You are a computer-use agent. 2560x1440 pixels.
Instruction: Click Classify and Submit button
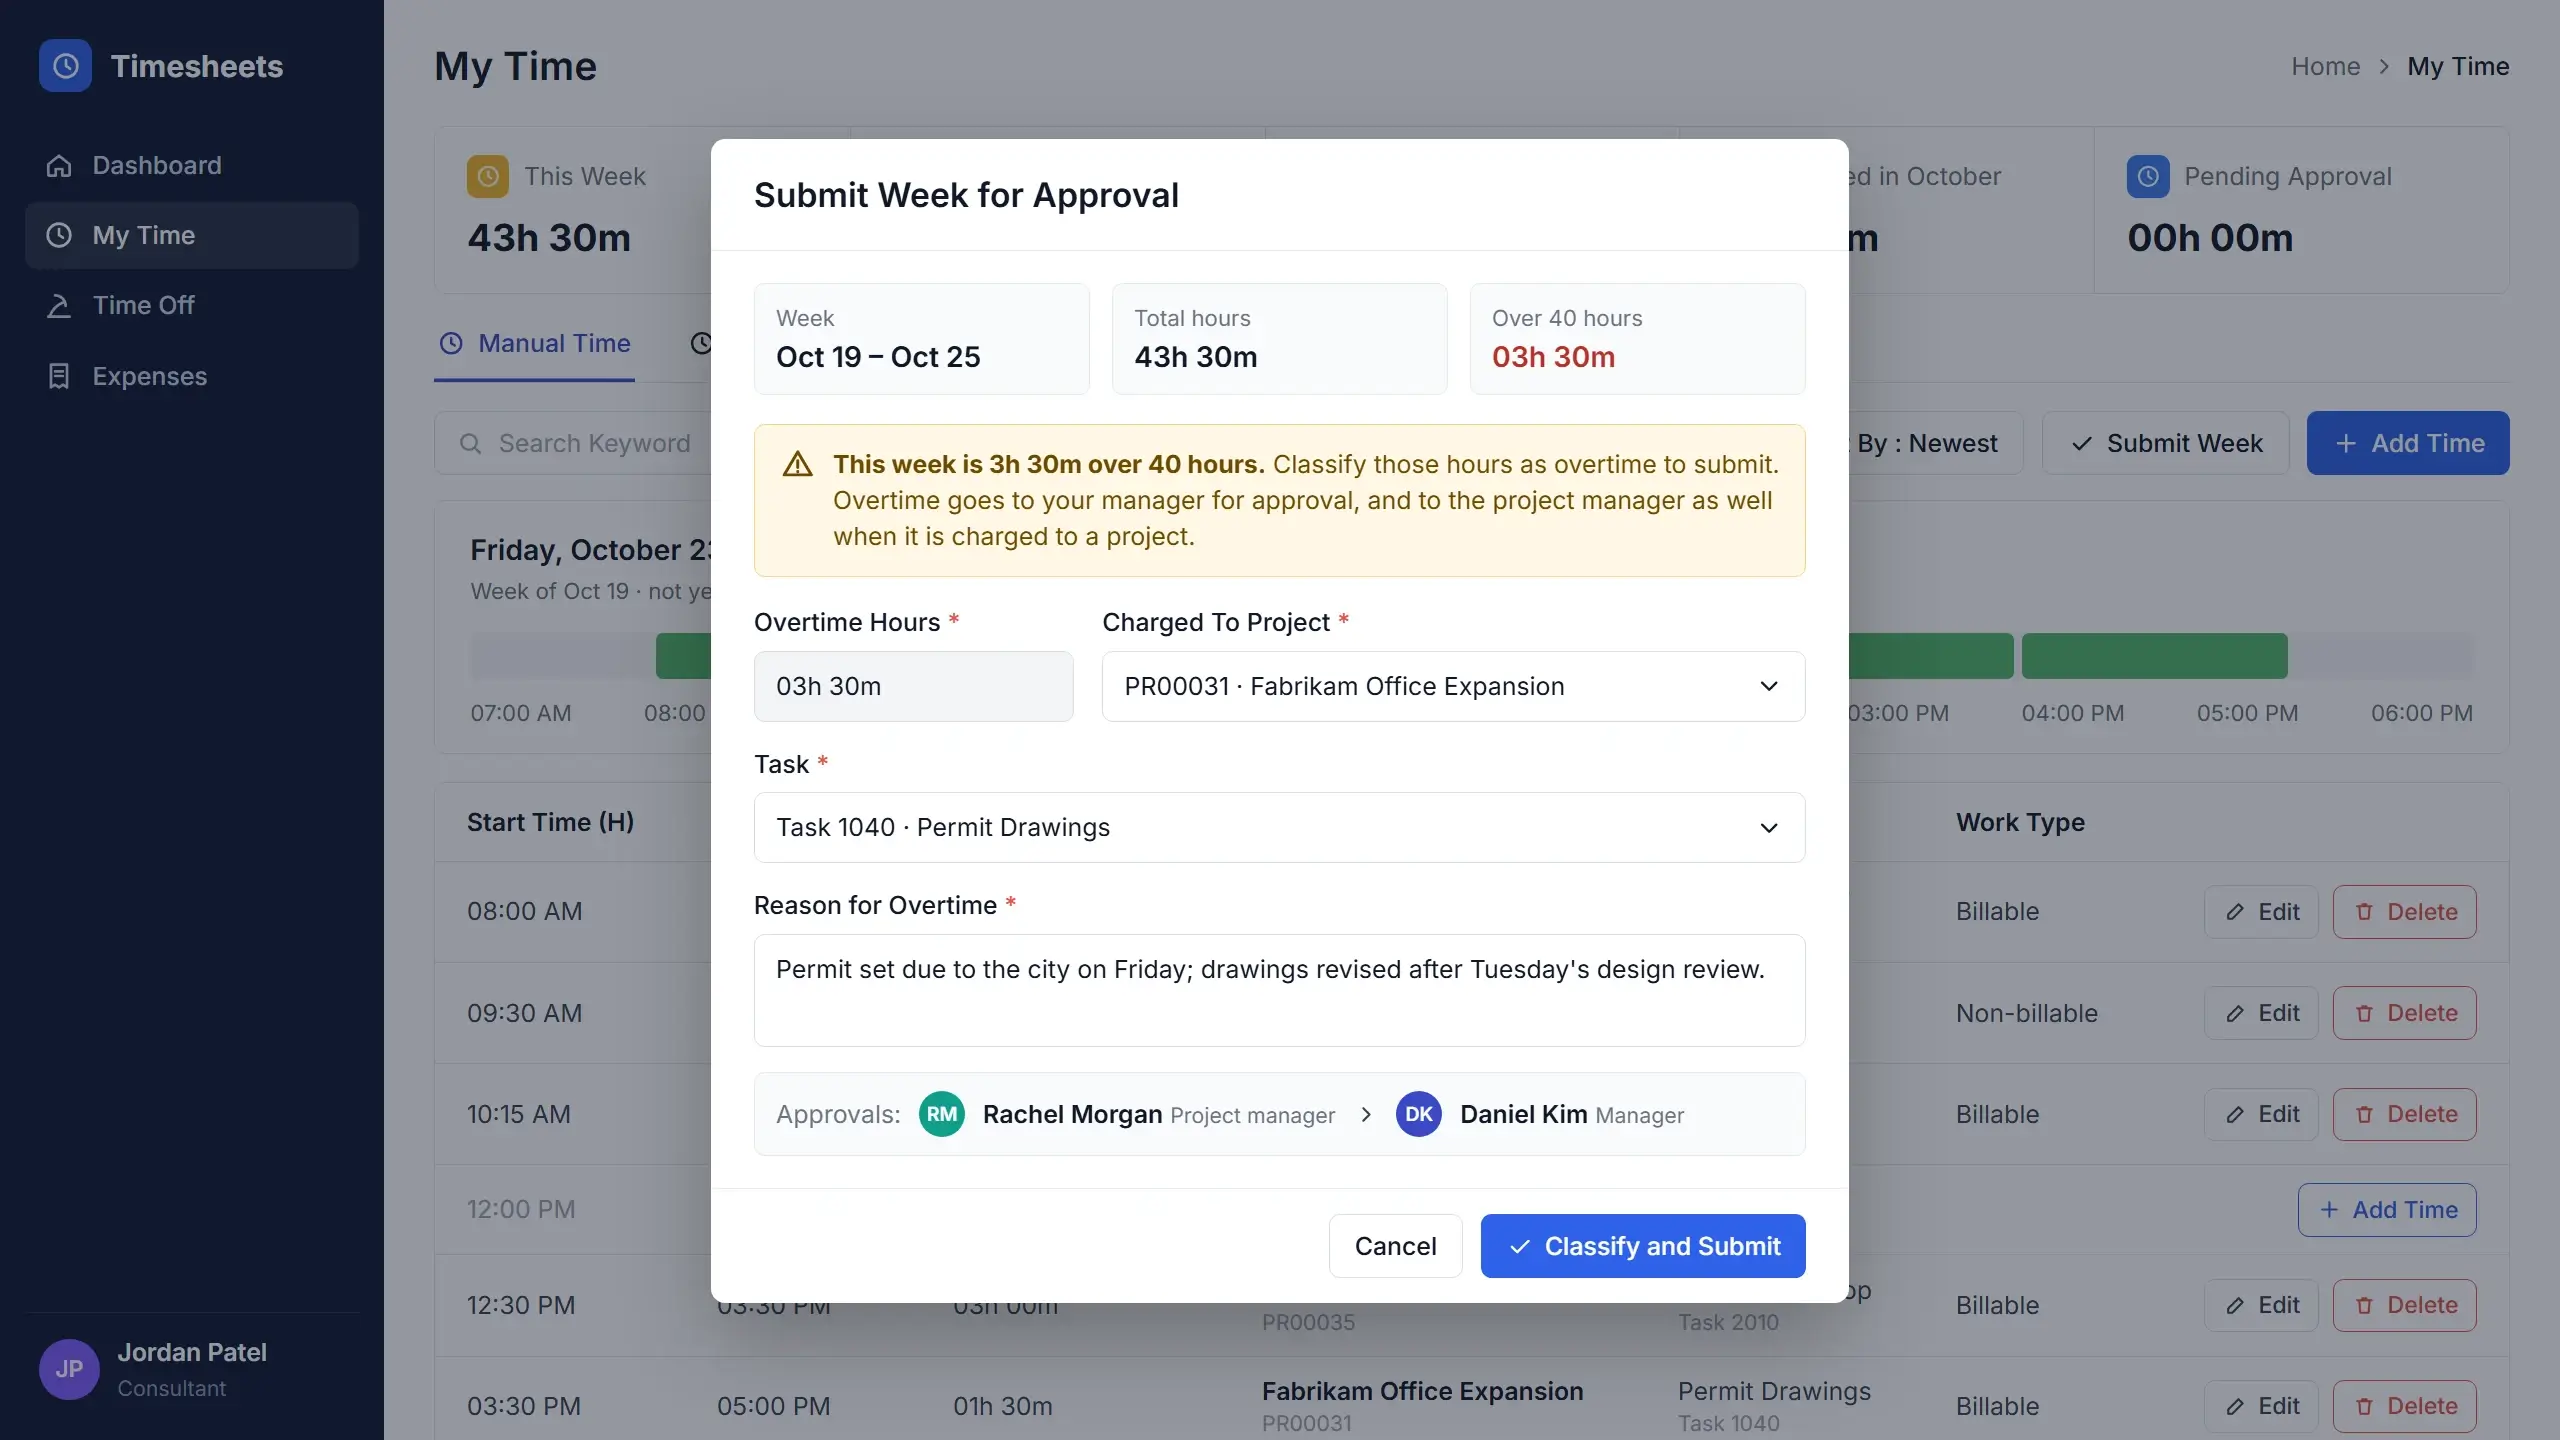tap(1643, 1246)
